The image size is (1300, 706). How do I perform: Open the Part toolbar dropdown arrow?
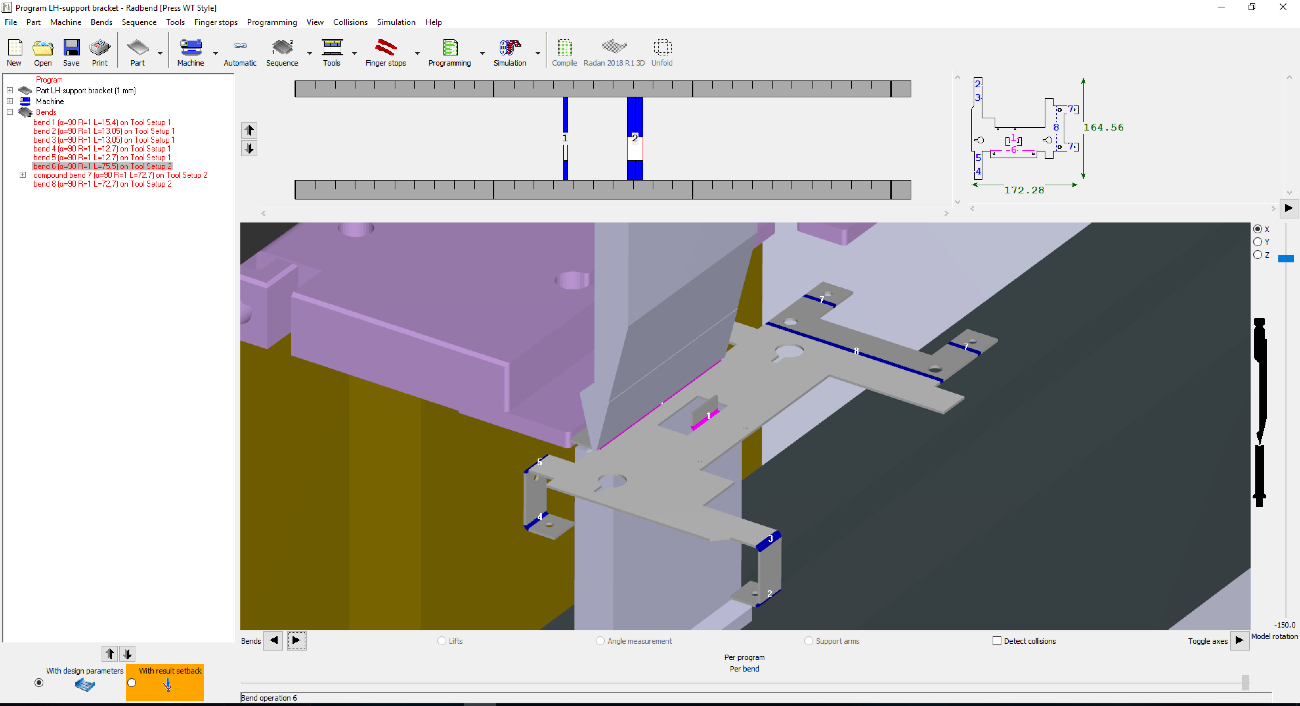(160, 52)
